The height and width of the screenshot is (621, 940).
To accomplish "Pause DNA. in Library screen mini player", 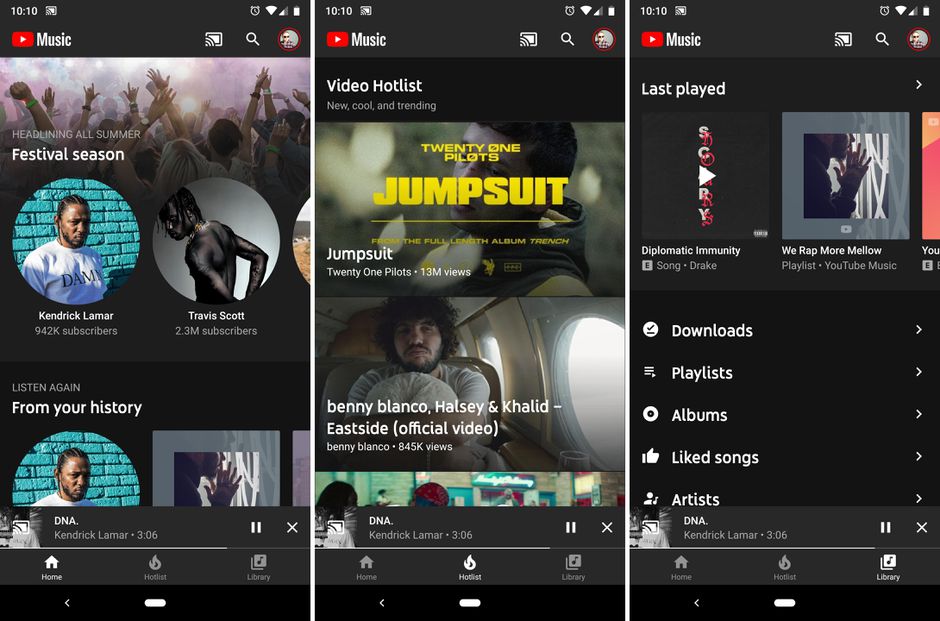I will click(x=885, y=527).
